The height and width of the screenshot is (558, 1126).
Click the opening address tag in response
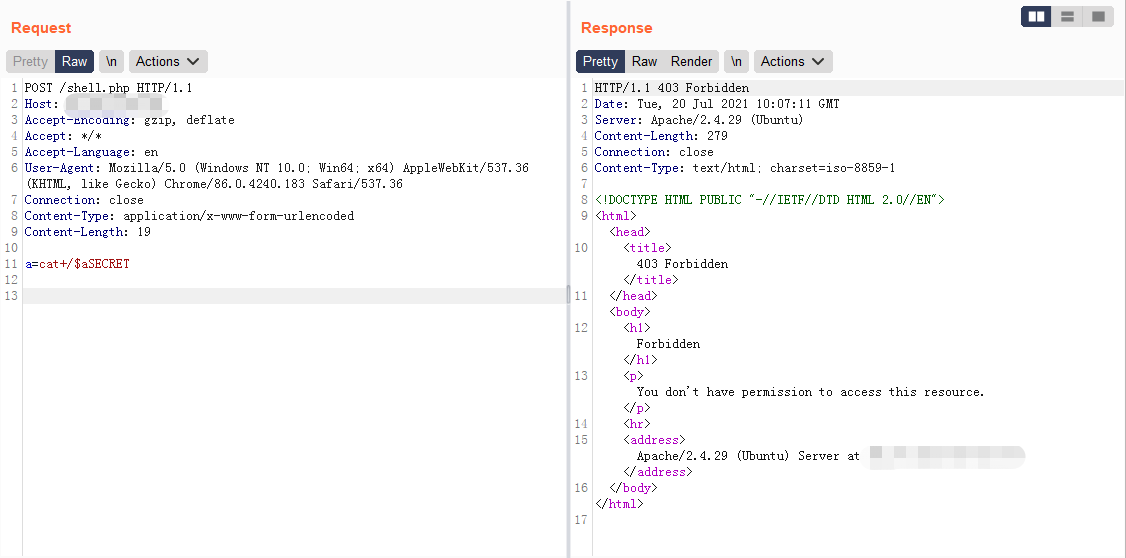(654, 440)
